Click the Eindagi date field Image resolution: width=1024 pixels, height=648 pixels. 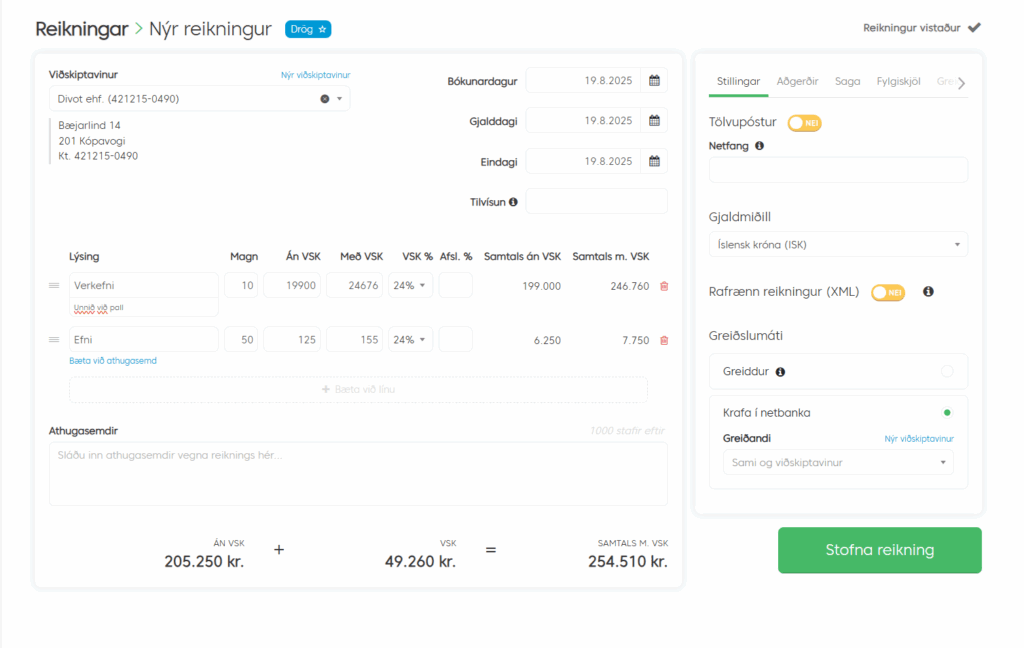pos(583,161)
